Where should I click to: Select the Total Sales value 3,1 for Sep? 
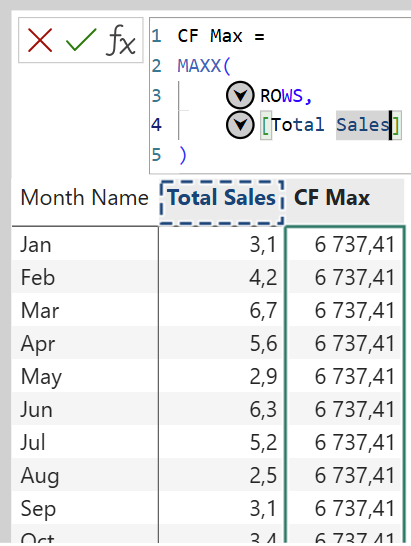pos(263,509)
